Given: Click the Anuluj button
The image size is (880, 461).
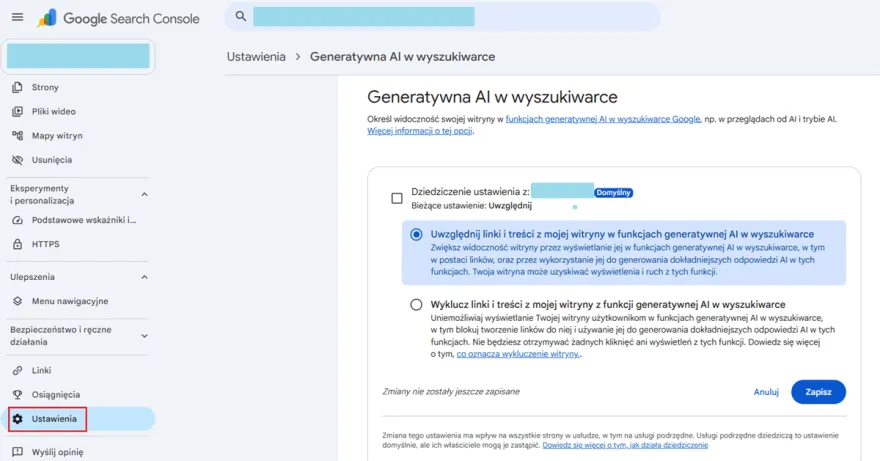Looking at the screenshot, I should click(x=766, y=392).
